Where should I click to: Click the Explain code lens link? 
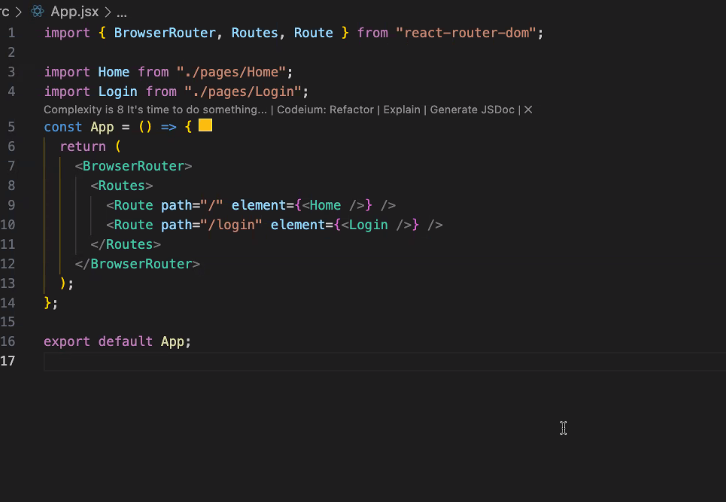coord(401,110)
